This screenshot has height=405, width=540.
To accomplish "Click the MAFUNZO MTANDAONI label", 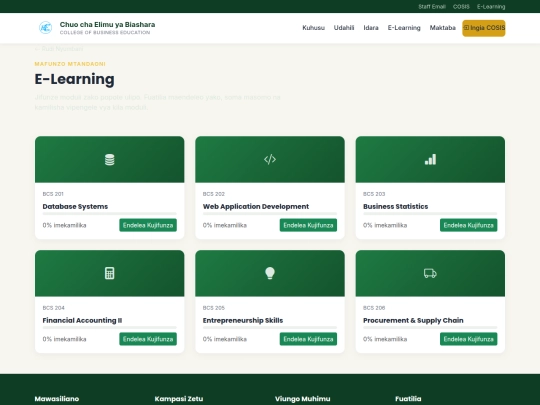I will tap(70, 64).
